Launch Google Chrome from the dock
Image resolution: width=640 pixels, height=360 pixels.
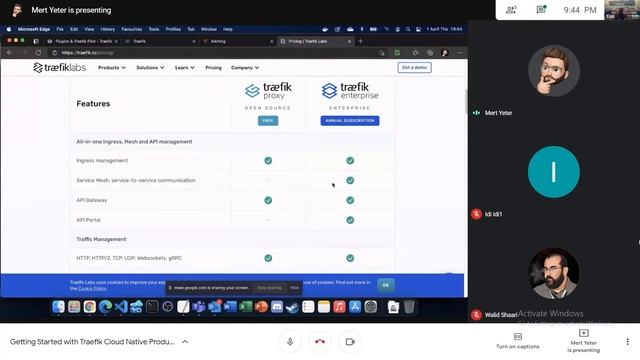(89, 307)
